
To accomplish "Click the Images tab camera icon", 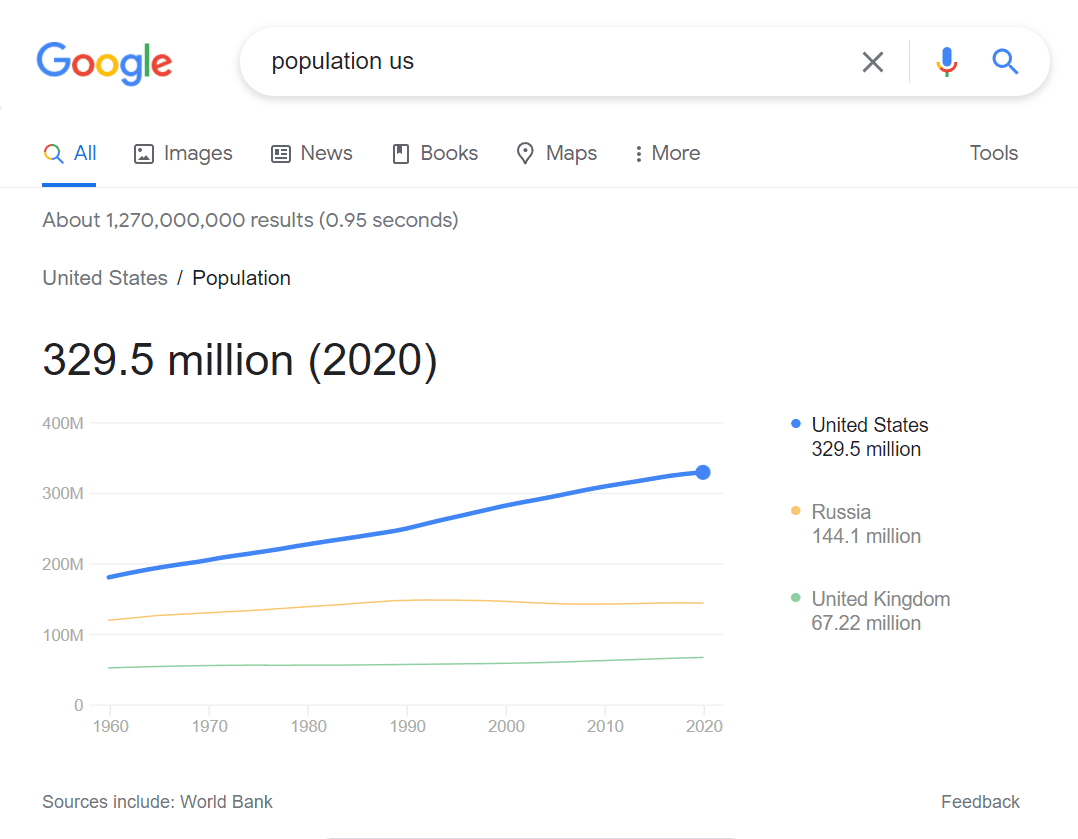I will [x=145, y=153].
